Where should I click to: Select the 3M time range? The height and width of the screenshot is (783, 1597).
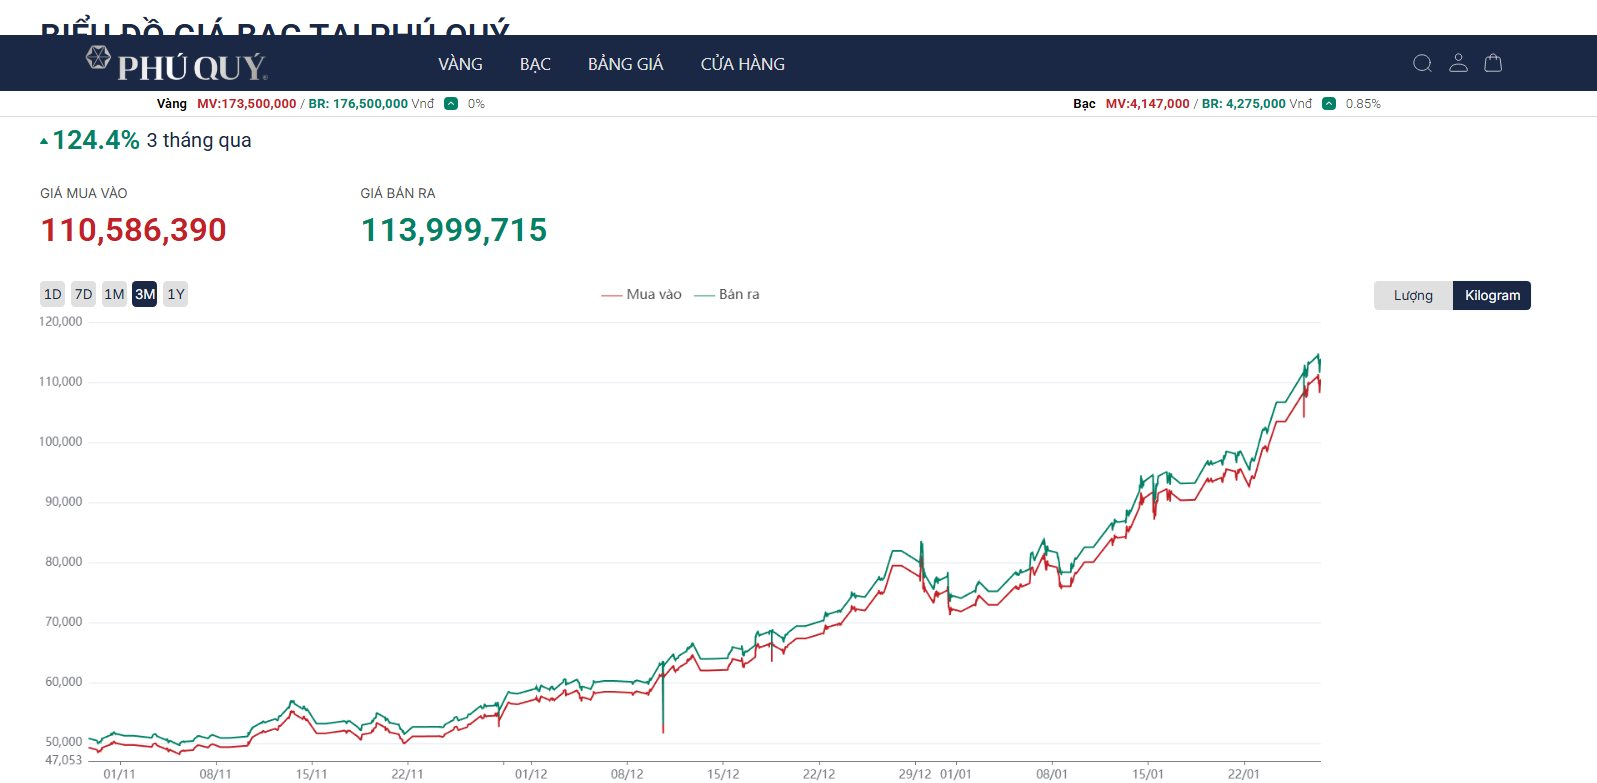click(145, 294)
